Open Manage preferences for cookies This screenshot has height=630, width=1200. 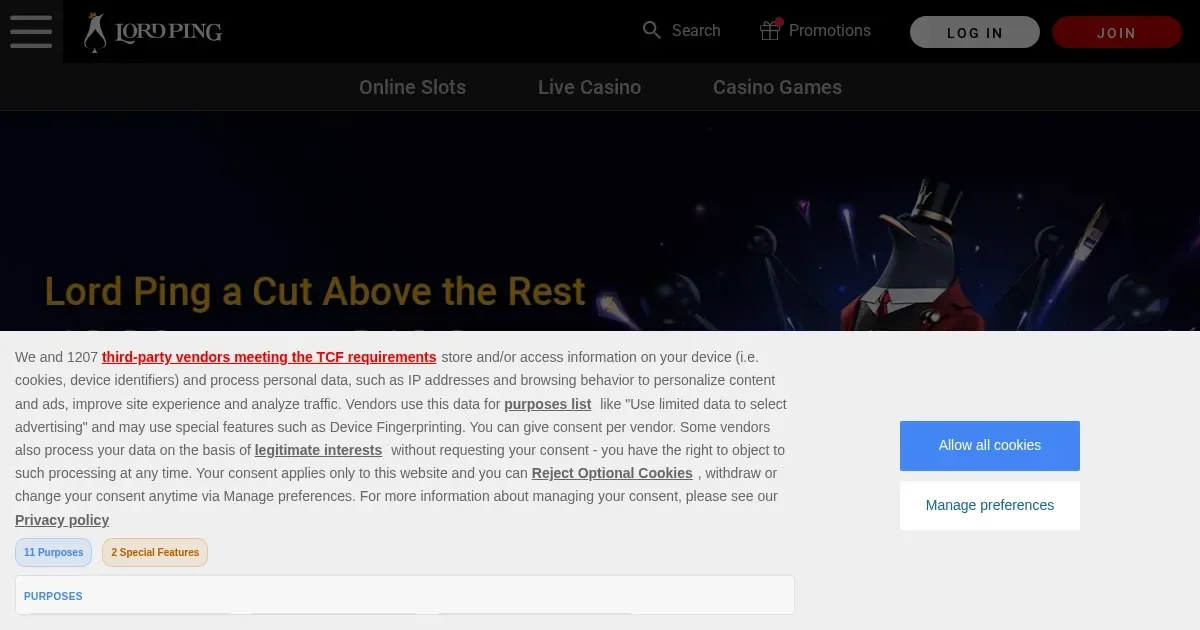(990, 505)
